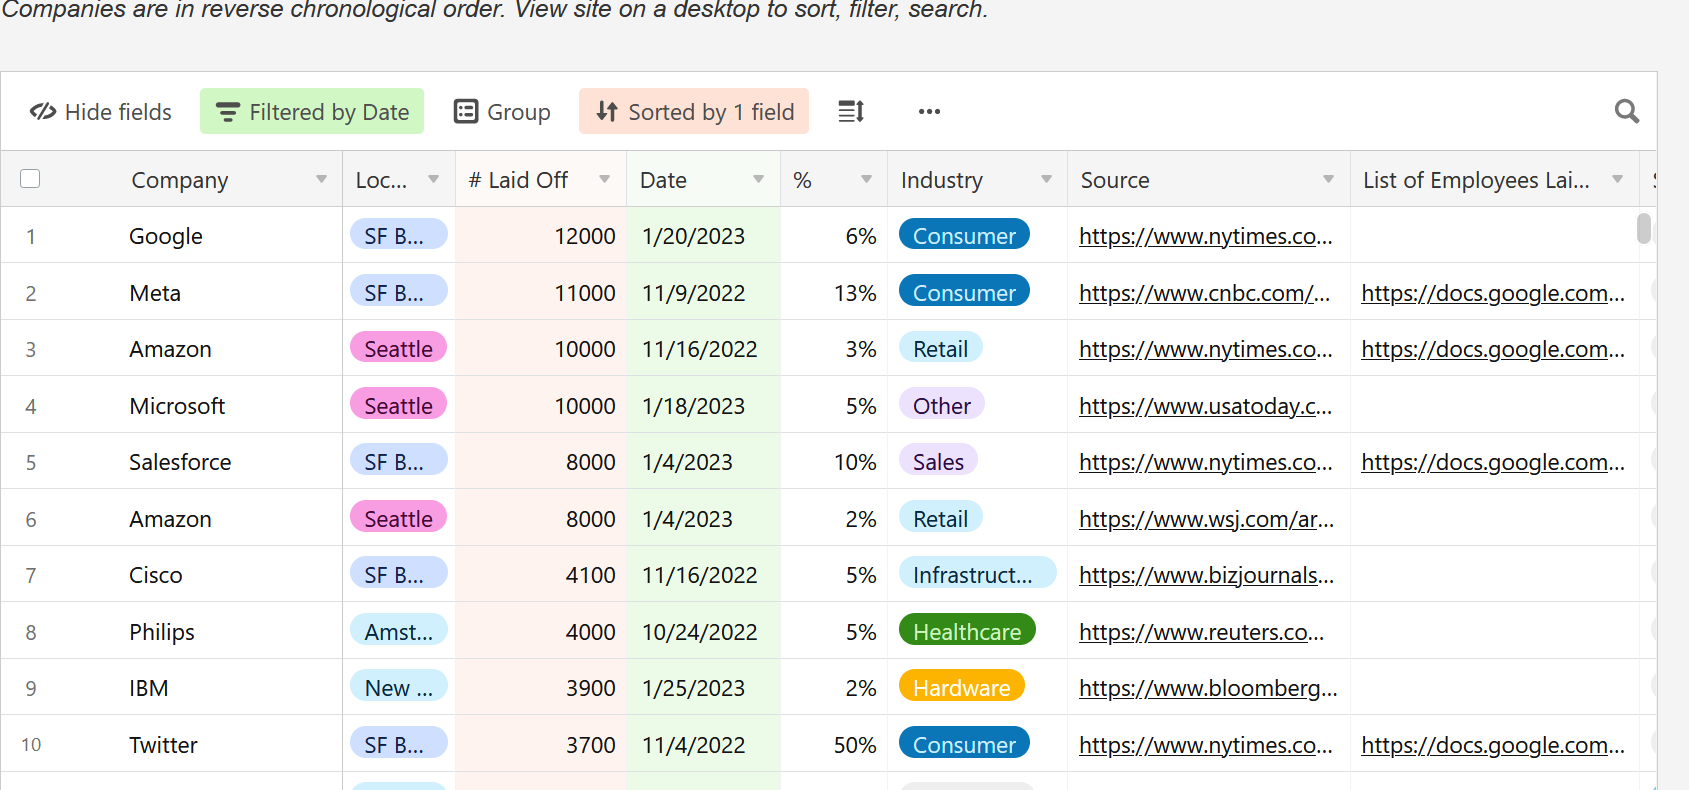
Task: Open the Date column dropdown arrow
Action: pos(758,179)
